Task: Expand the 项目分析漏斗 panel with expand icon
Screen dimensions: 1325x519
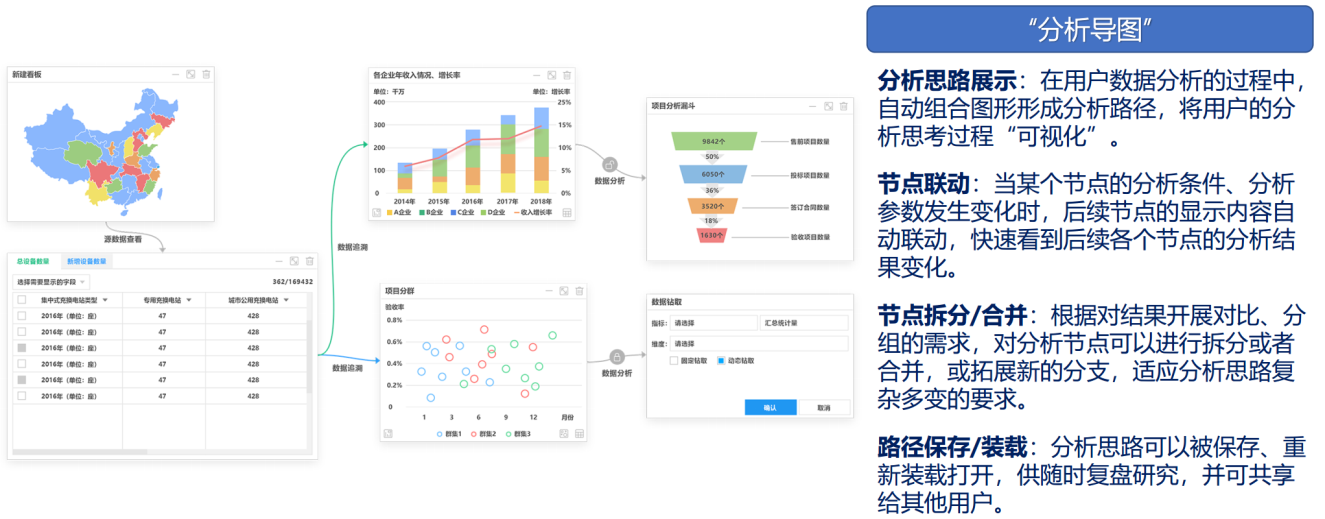Action: coord(828,106)
